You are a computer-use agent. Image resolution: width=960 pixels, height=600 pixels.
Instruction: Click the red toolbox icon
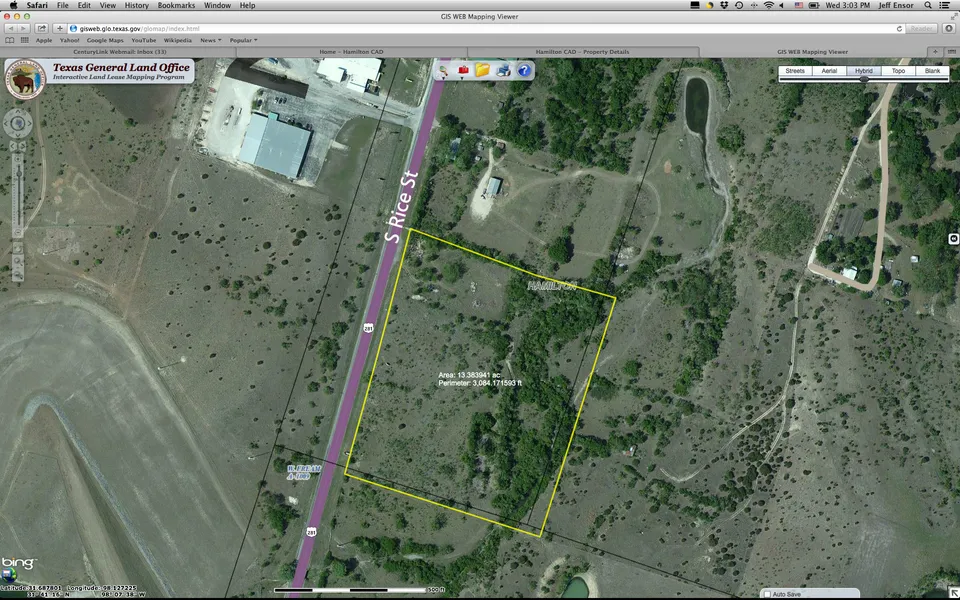click(x=463, y=70)
